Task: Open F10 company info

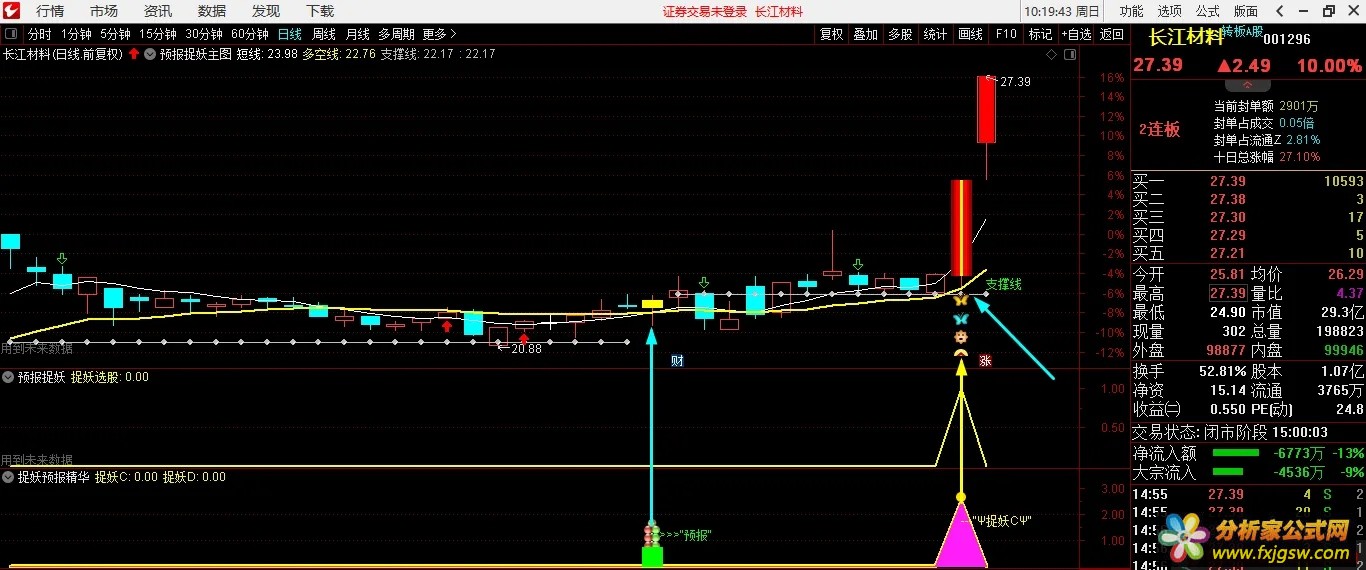Action: tap(1006, 33)
